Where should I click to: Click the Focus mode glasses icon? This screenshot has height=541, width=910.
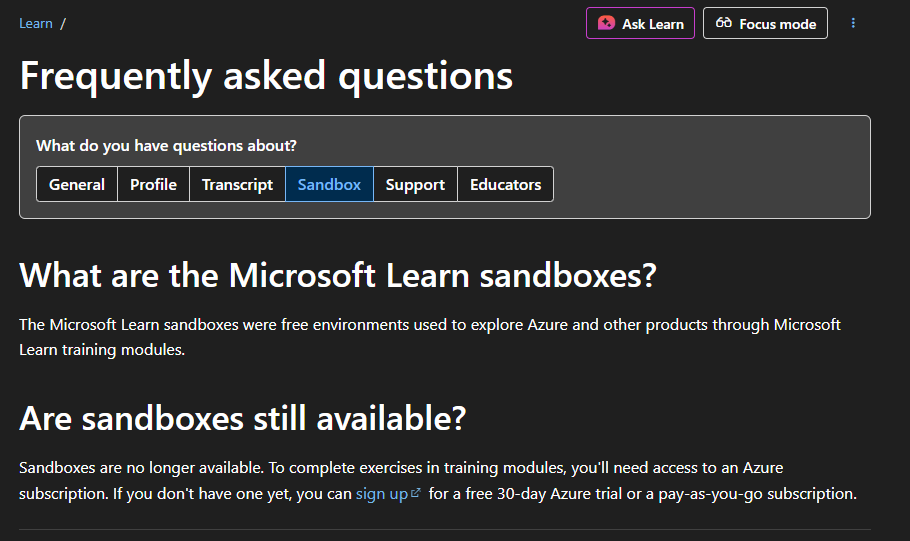tap(724, 23)
